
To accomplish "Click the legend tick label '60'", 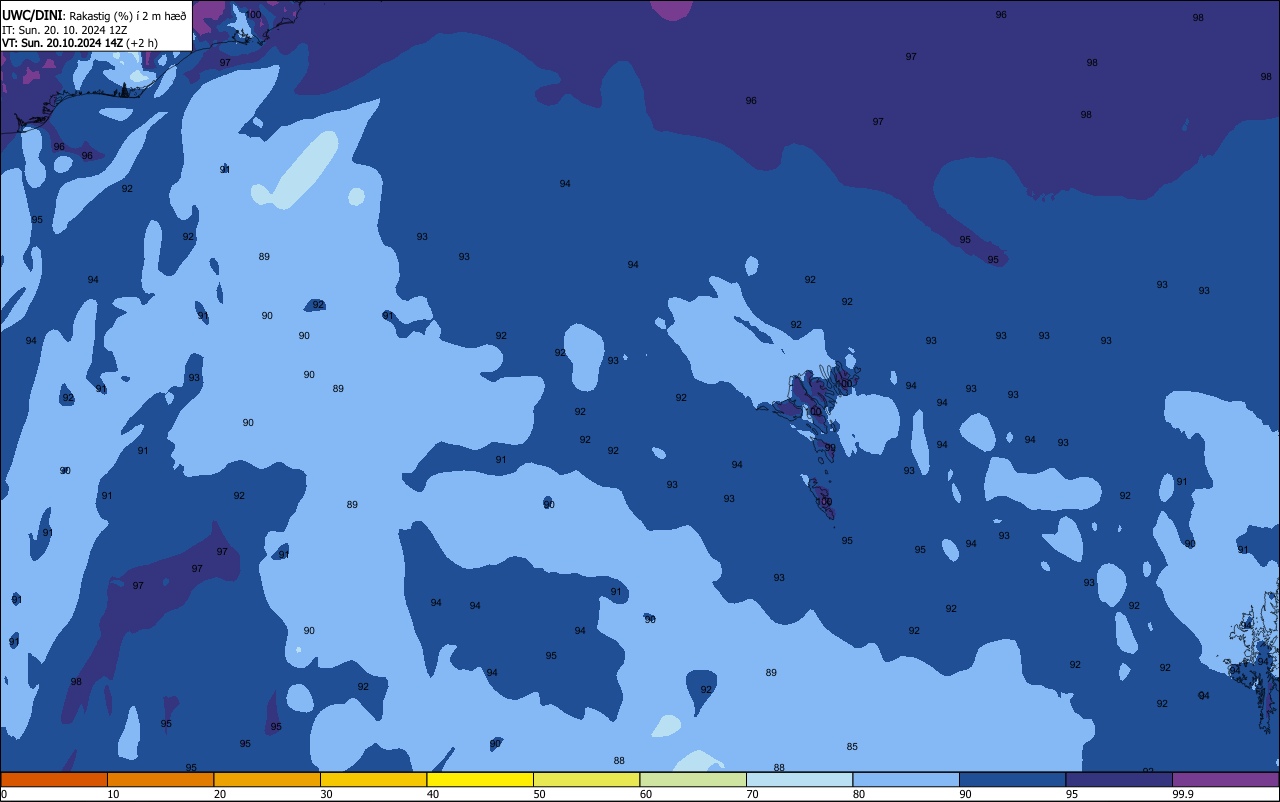I will coord(646,794).
